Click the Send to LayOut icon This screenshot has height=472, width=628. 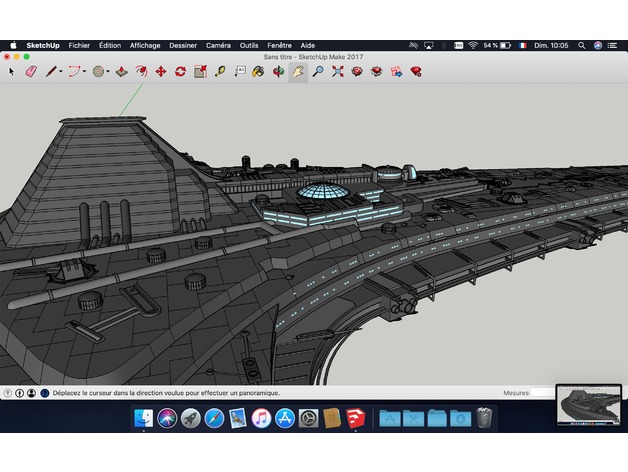pyautogui.click(x=397, y=72)
